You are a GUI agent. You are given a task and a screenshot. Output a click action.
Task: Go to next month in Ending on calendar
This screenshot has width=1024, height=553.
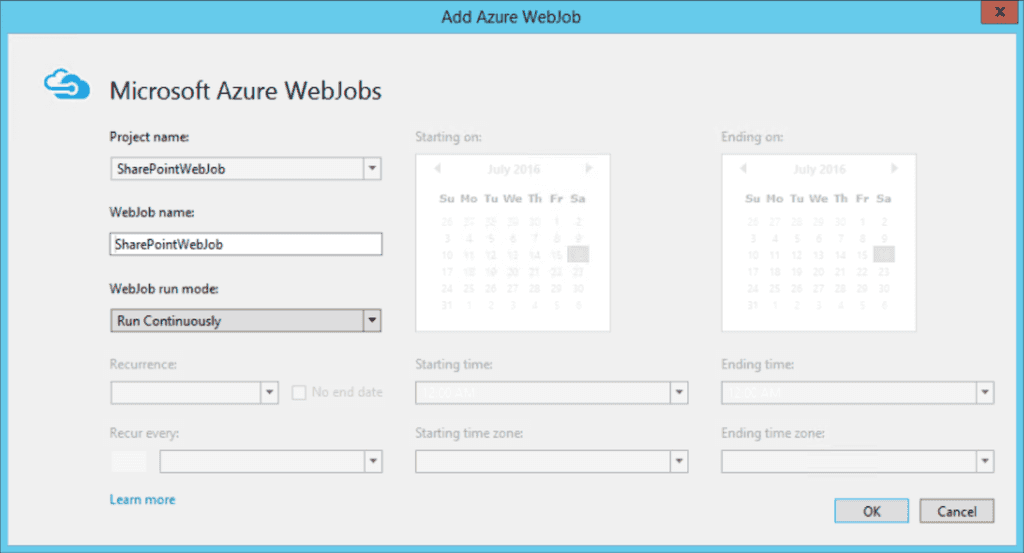tap(895, 169)
